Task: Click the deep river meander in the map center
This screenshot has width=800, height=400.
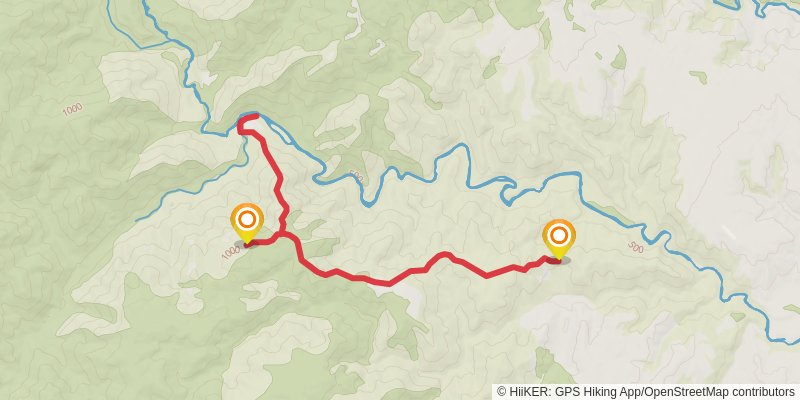Action: click(x=366, y=196)
